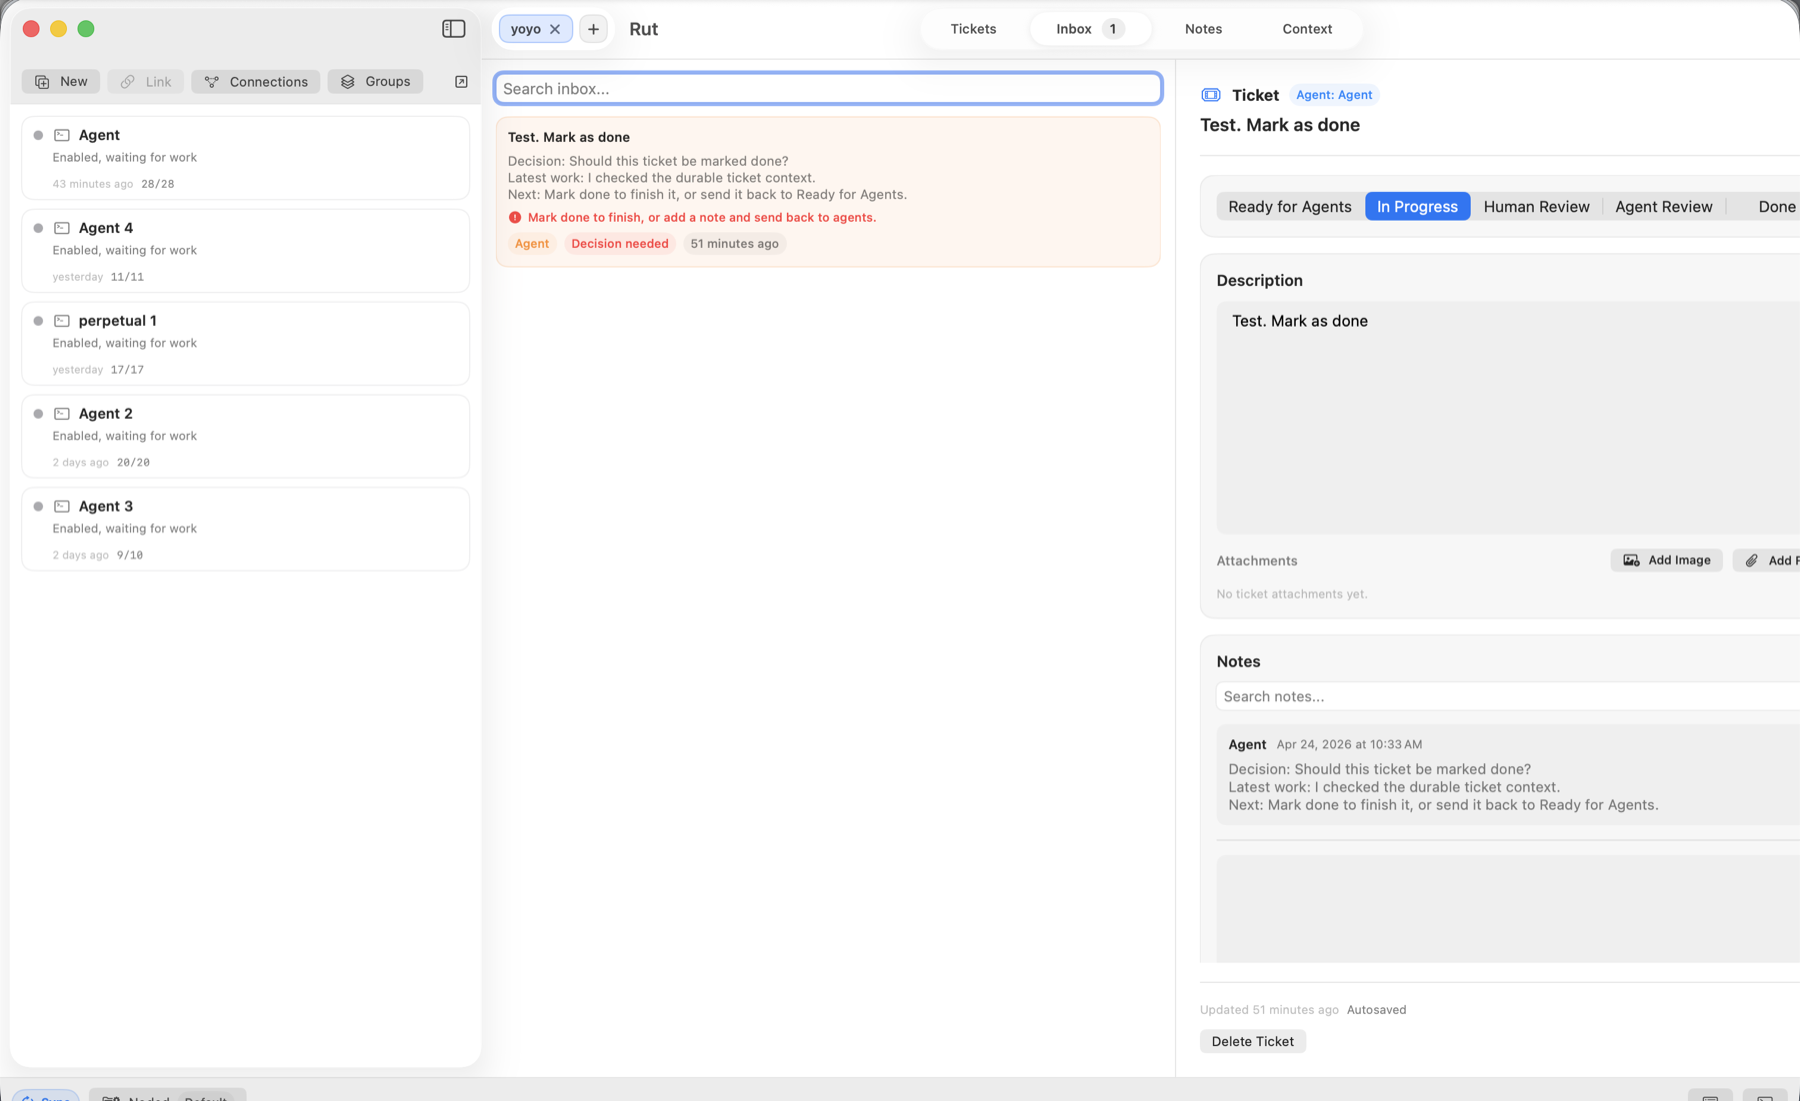Click the terminal icon beside Agent 4
Image resolution: width=1800 pixels, height=1101 pixels.
62,228
